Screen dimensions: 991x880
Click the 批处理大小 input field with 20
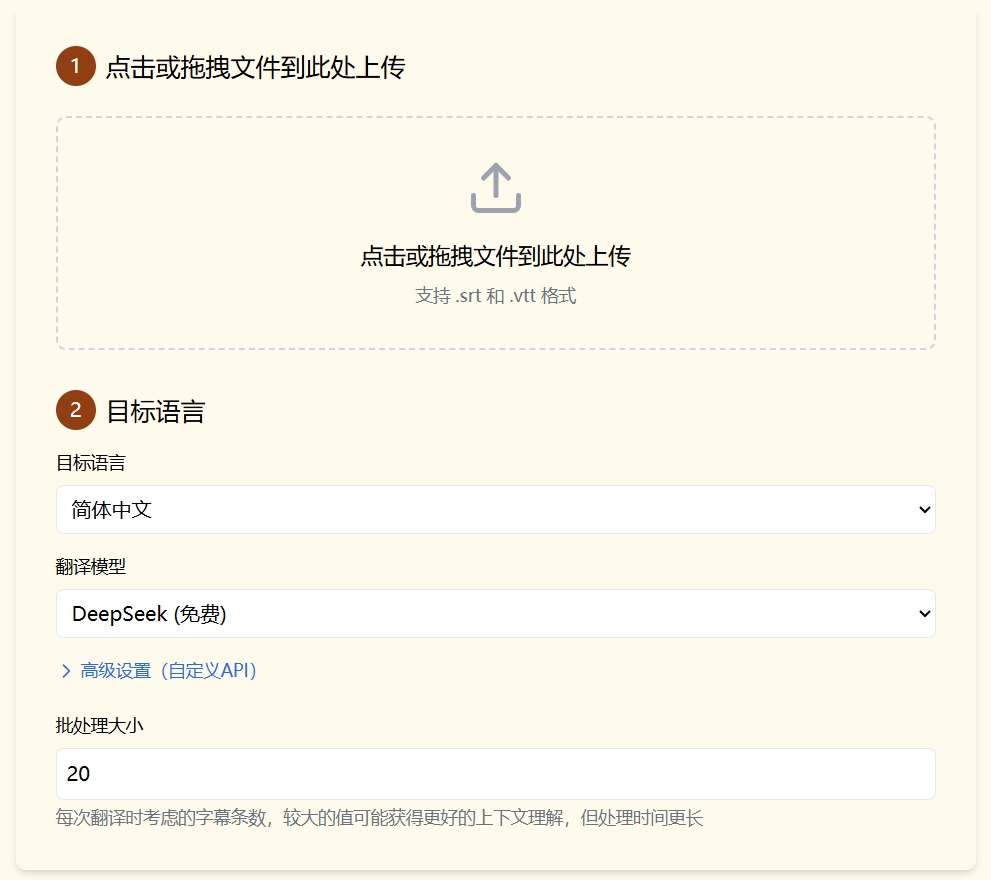[x=496, y=774]
